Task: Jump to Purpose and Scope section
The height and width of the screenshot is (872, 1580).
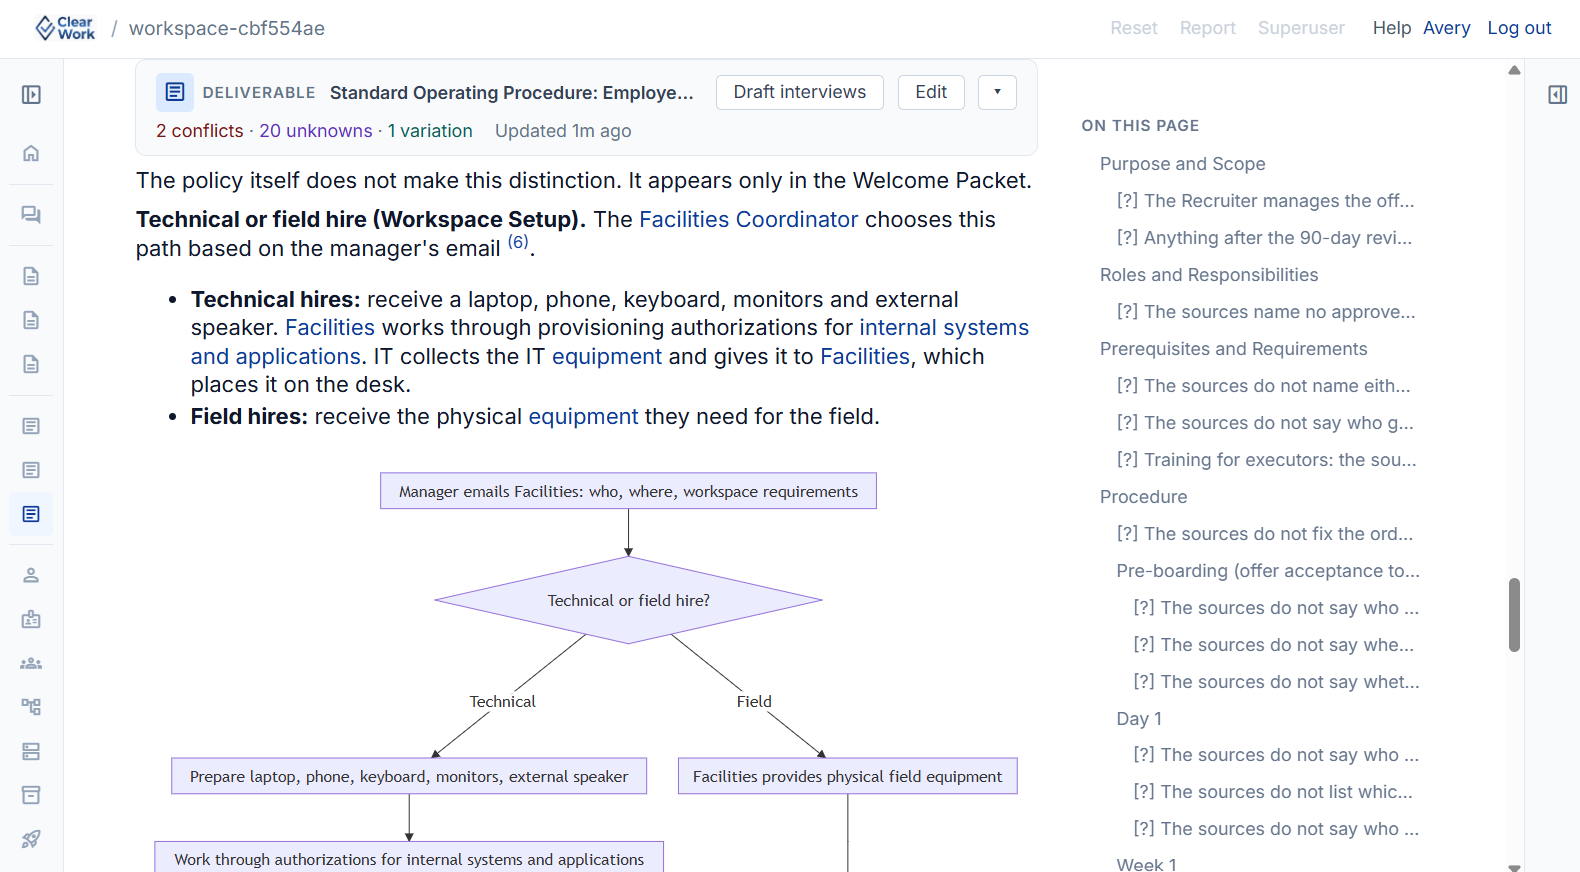Action: click(x=1183, y=164)
